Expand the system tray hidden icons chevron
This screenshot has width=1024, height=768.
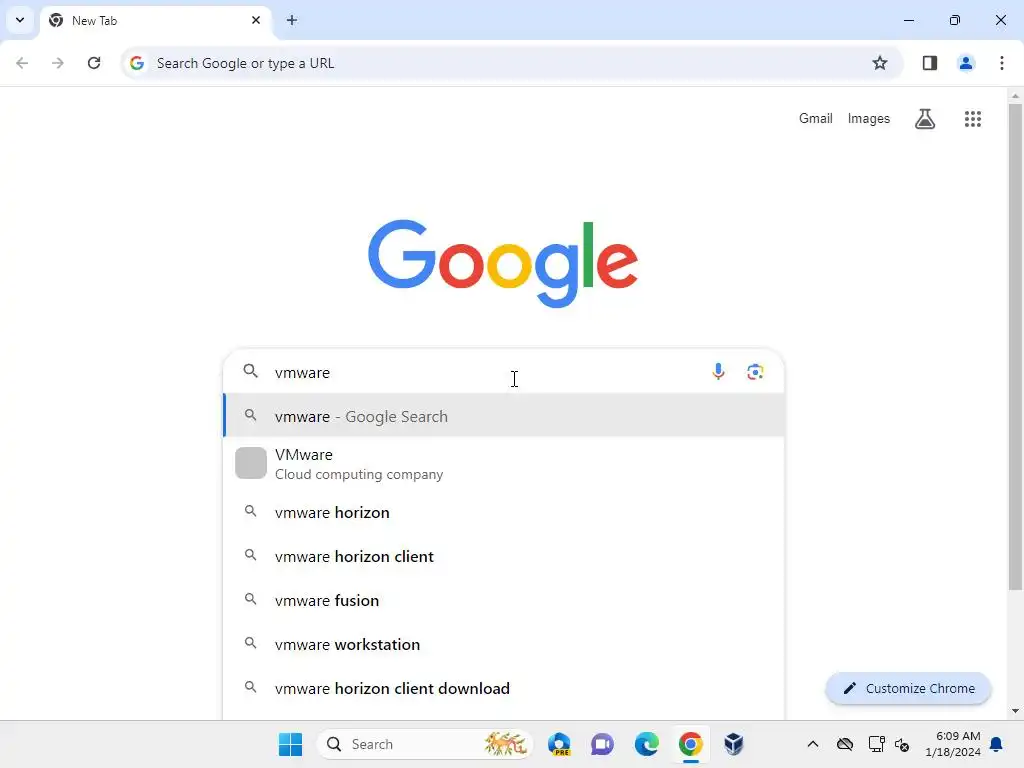[x=812, y=744]
